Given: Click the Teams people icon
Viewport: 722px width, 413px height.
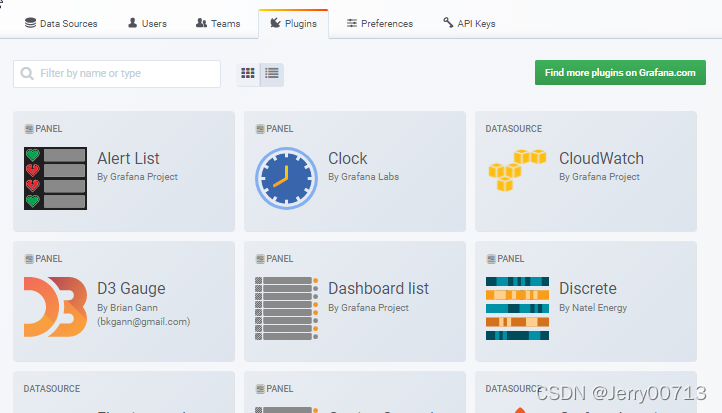Looking at the screenshot, I should 201,23.
